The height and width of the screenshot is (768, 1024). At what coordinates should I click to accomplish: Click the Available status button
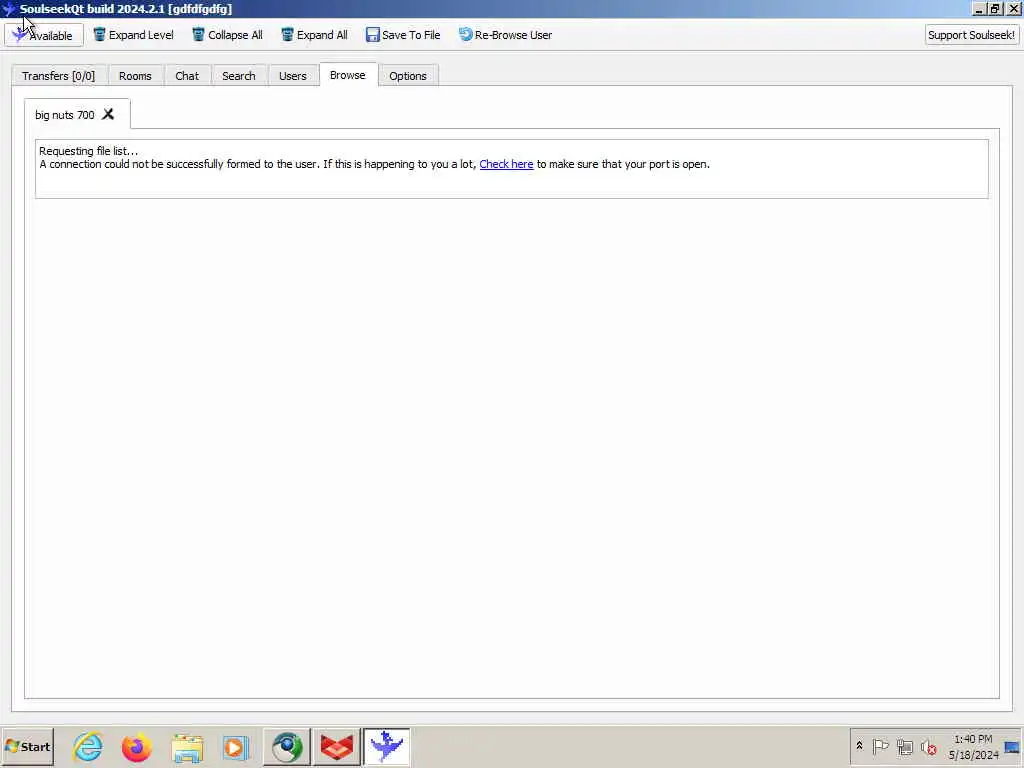pyautogui.click(x=44, y=35)
